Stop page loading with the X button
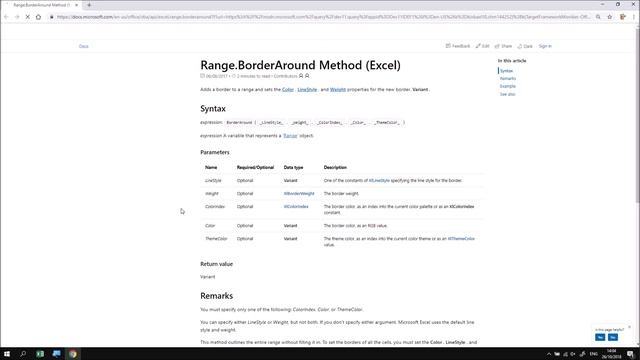Image resolution: width=640 pixels, height=360 pixels. [x=27, y=17]
